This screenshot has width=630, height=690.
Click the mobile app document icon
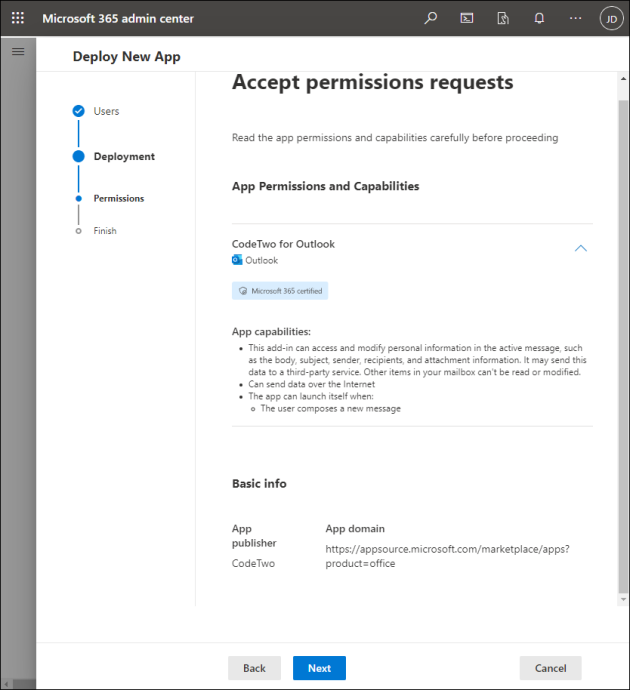click(503, 18)
